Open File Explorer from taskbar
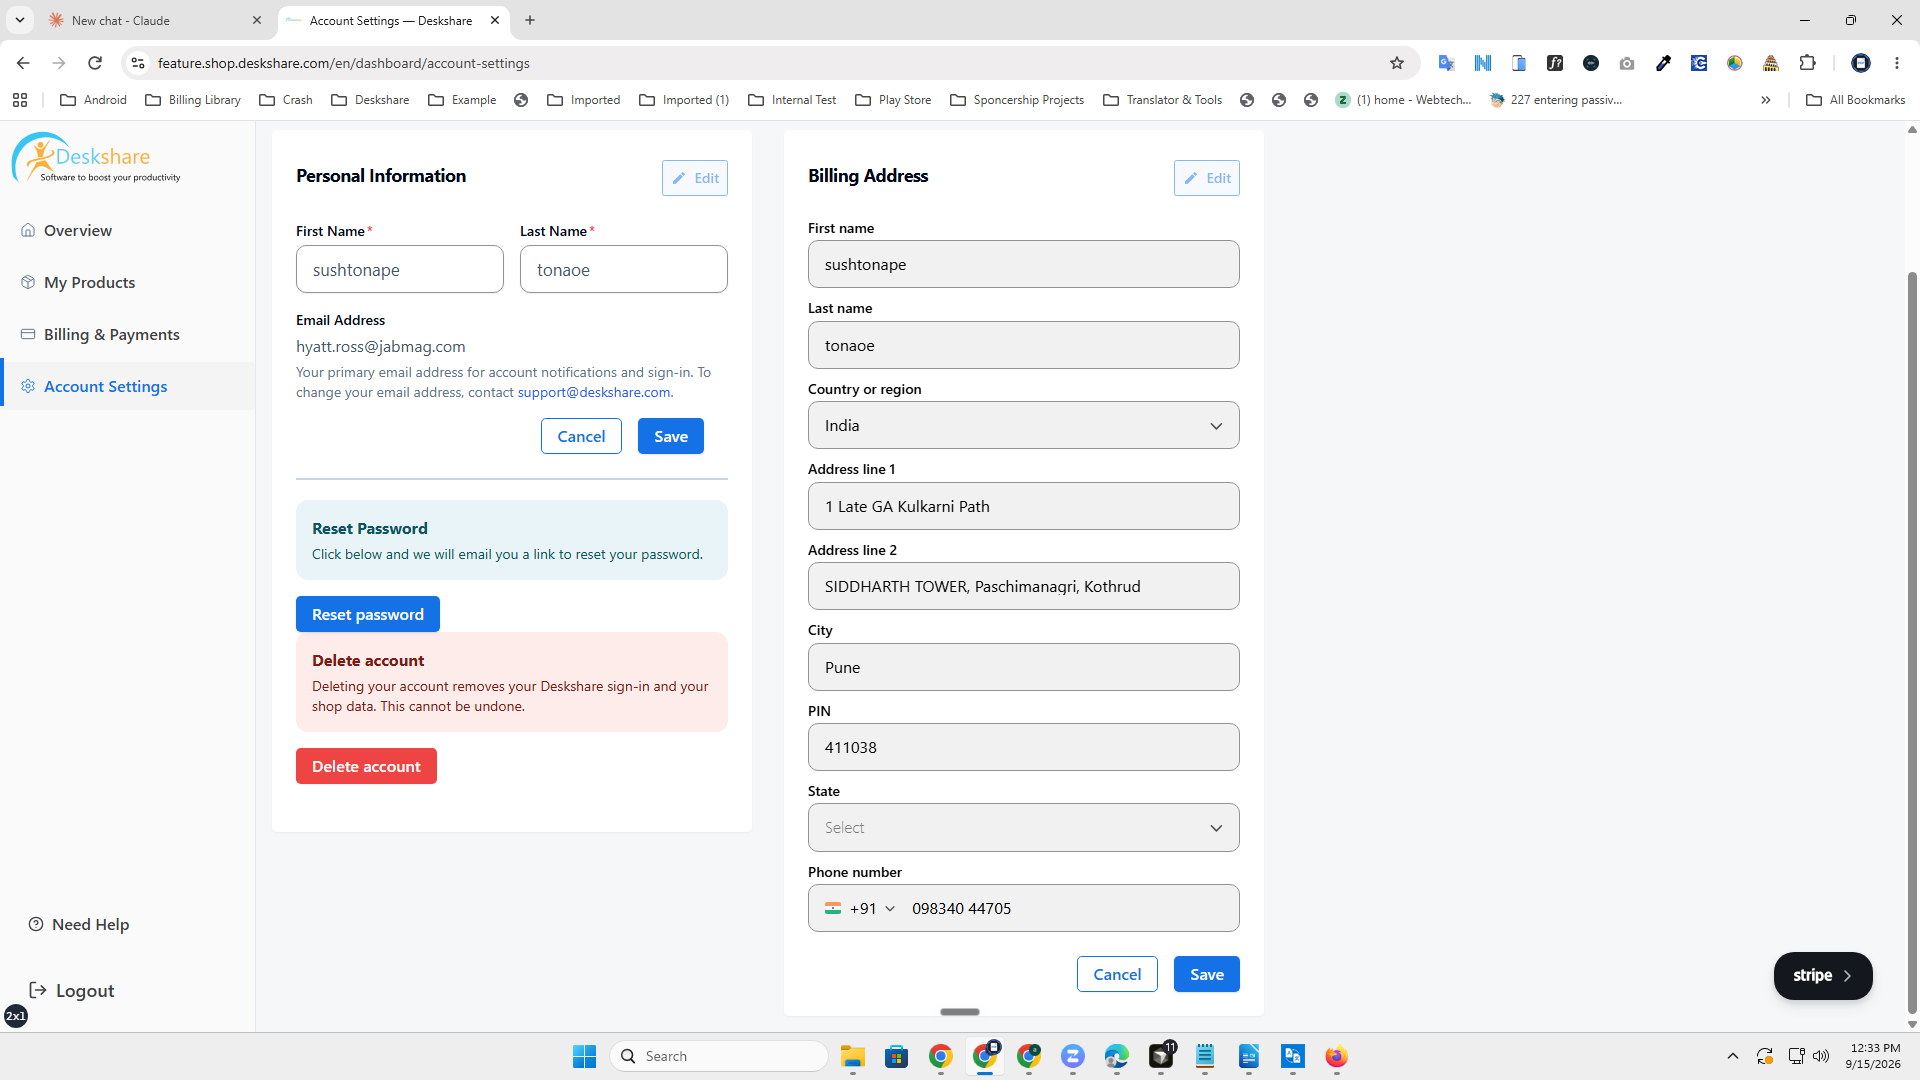Screen dimensions: 1920x1080 click(x=853, y=1056)
